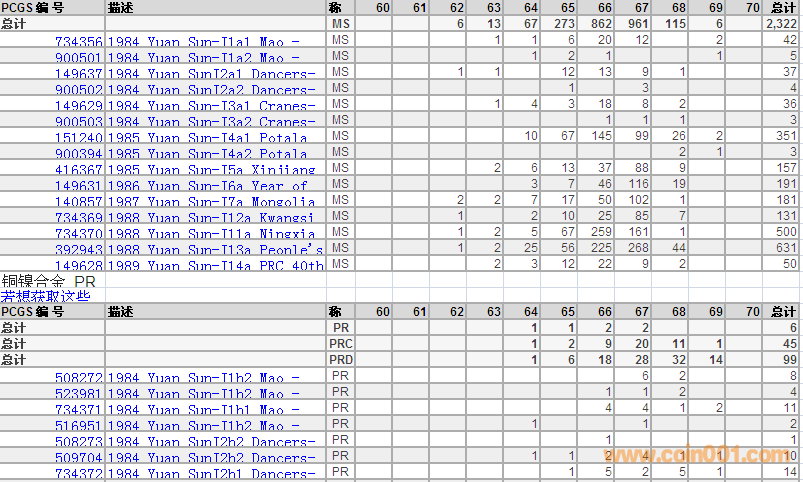Open PCGS number 734356 link
The width and height of the screenshot is (803, 482).
point(78,41)
